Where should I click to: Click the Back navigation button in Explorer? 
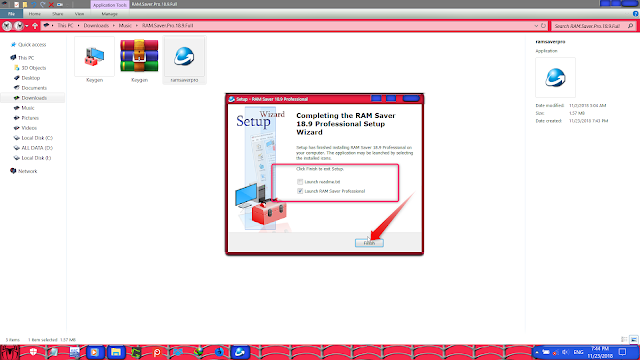coord(7,26)
